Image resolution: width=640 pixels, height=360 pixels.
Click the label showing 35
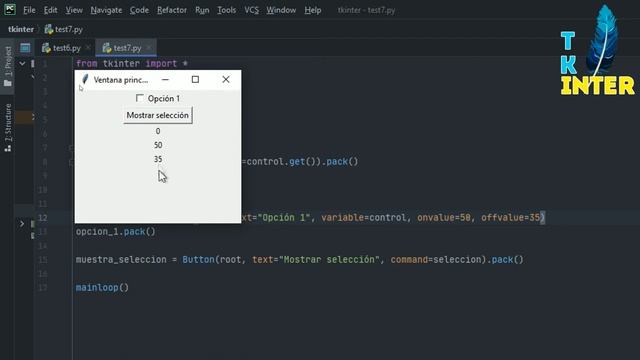pos(158,159)
